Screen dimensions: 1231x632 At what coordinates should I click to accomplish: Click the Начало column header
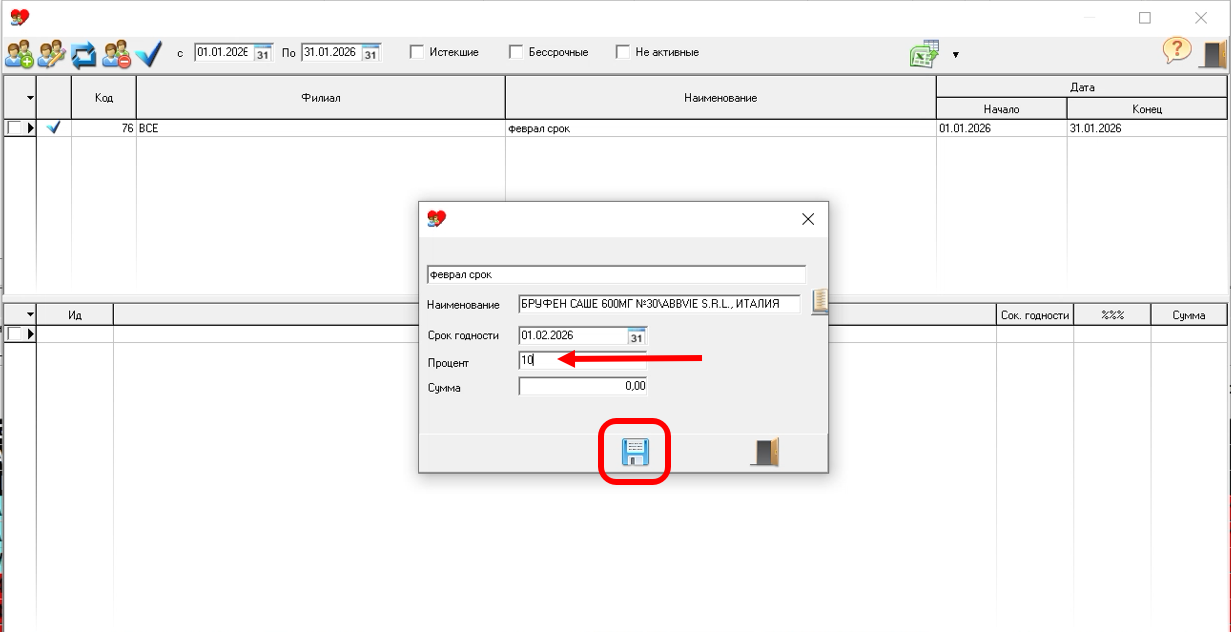1001,109
